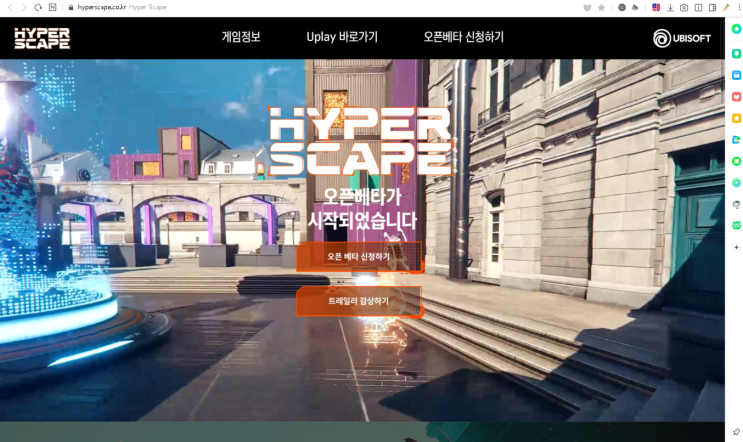Image resolution: width=743 pixels, height=442 pixels.
Task: Reload the Hyper Scape page
Action: 38,7
